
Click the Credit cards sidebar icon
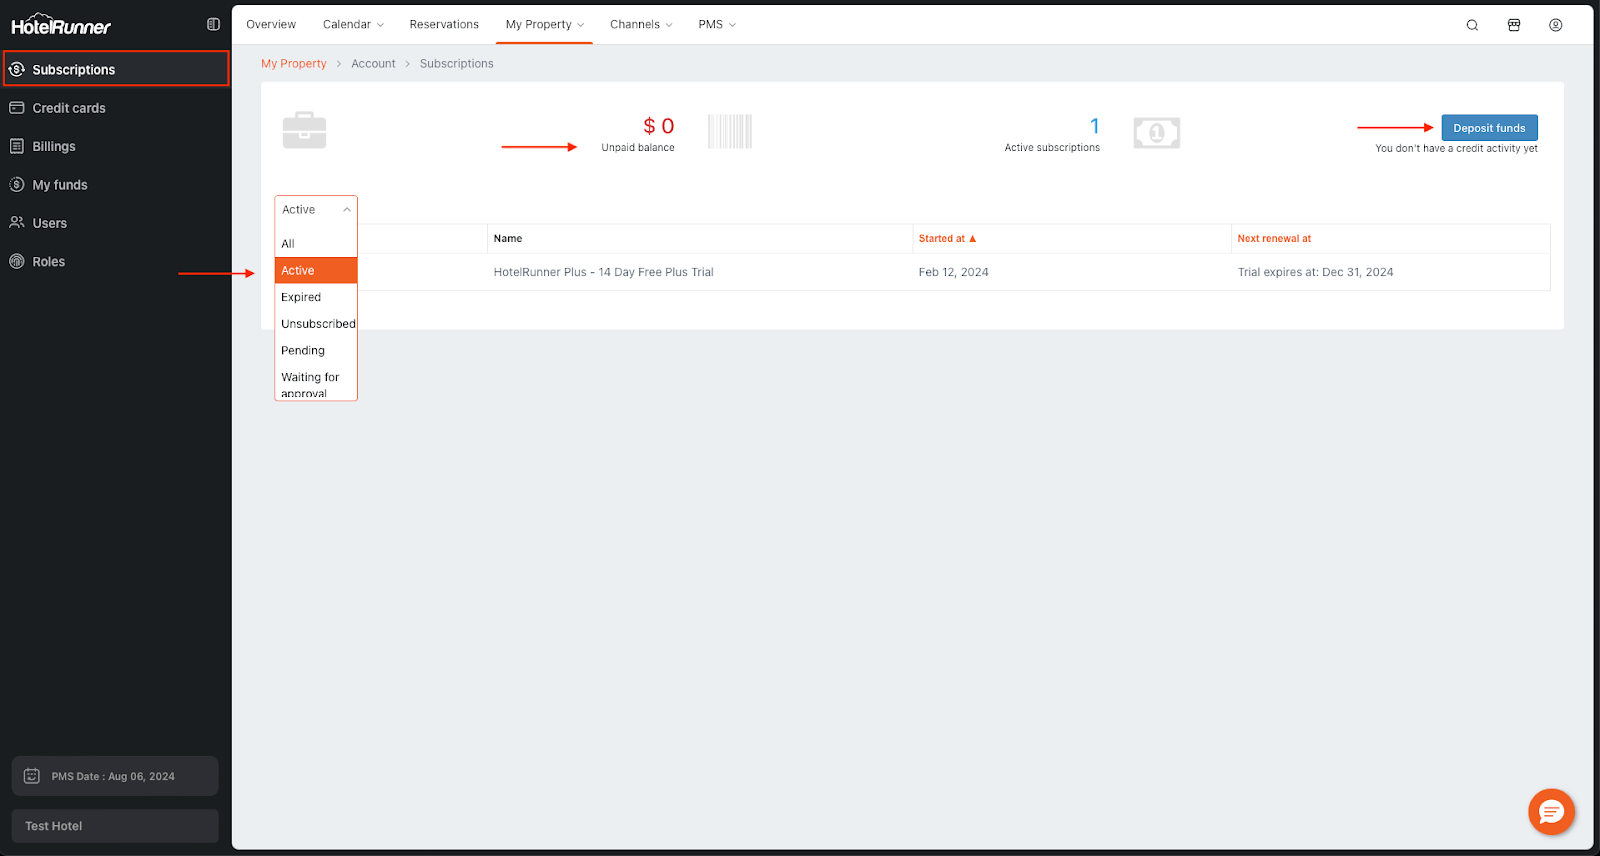17,108
